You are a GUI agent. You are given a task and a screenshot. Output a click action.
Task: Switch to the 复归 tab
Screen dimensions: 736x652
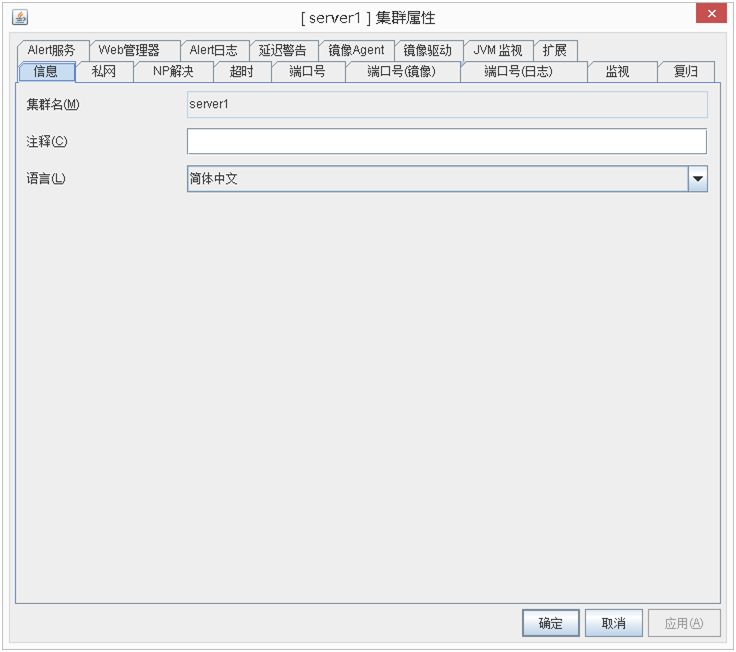pyautogui.click(x=686, y=72)
